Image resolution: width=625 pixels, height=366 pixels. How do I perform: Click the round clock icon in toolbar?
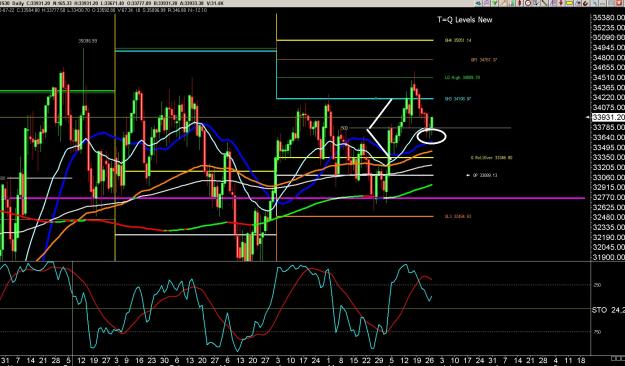click(x=528, y=3)
